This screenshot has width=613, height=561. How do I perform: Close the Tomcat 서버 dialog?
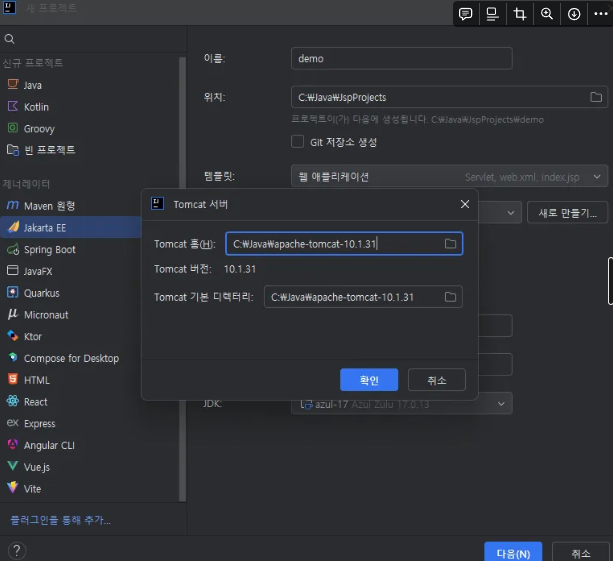464,204
